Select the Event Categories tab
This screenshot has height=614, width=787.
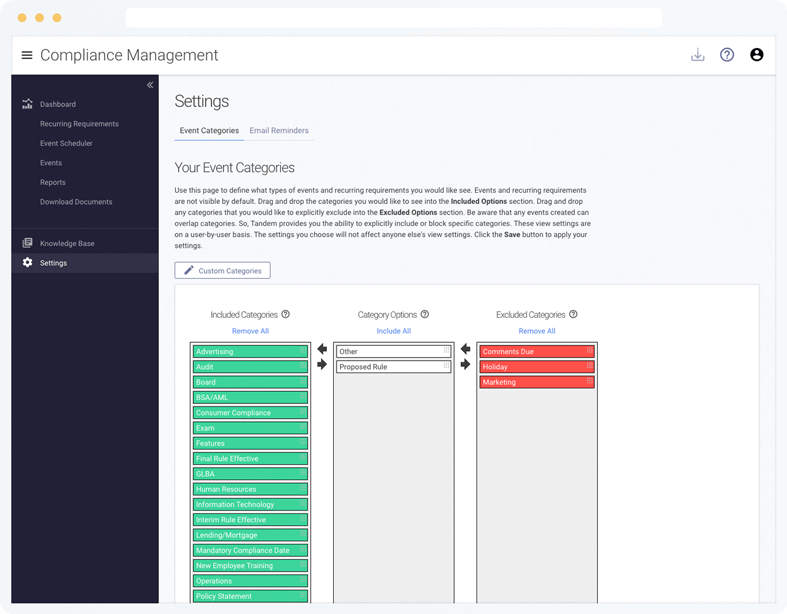209,131
